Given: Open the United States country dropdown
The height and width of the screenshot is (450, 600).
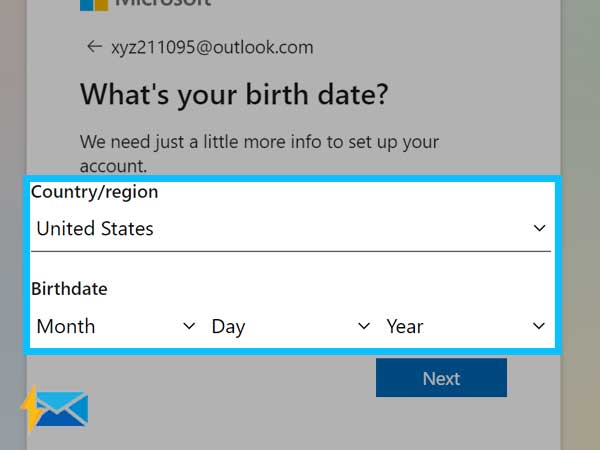Looking at the screenshot, I should 291,229.
